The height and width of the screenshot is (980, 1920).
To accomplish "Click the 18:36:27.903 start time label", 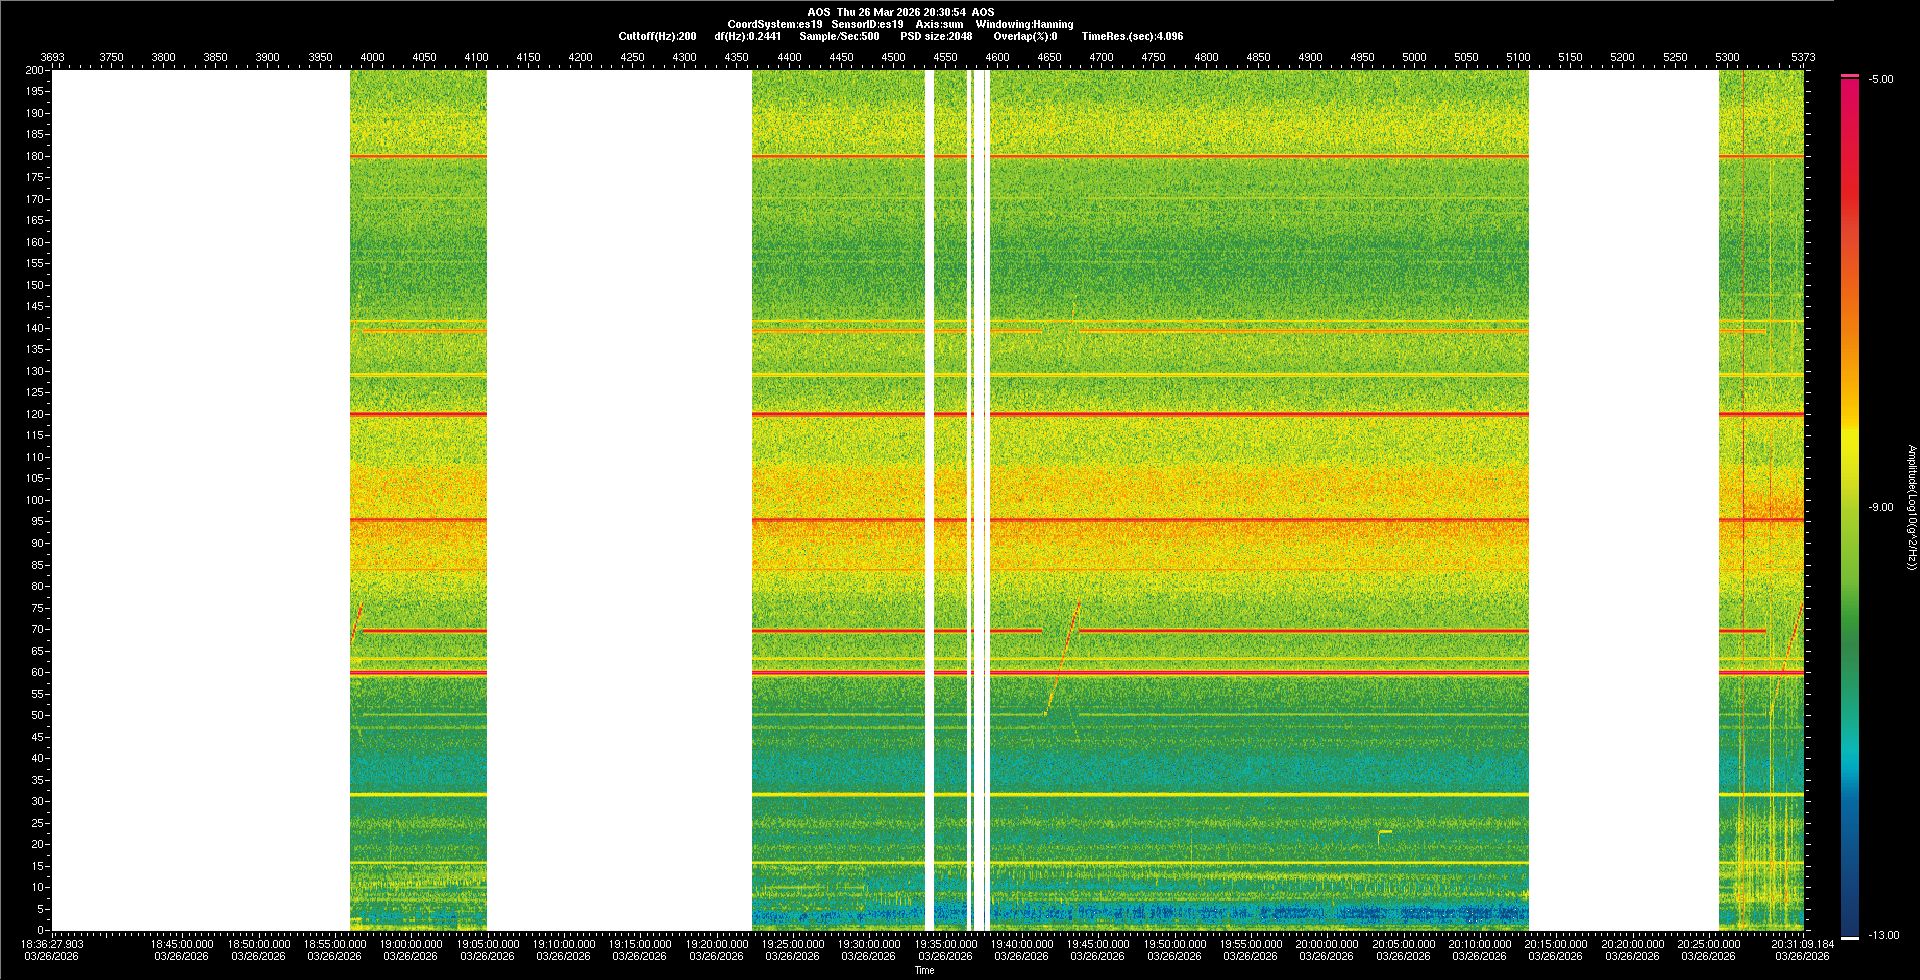I will tap(54, 944).
